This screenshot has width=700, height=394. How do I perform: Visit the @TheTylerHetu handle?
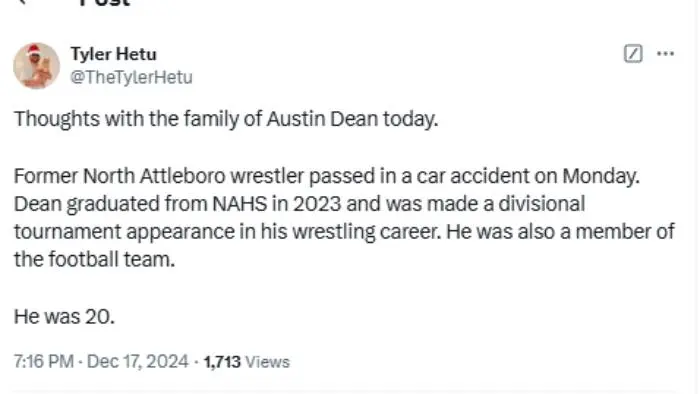[131, 77]
